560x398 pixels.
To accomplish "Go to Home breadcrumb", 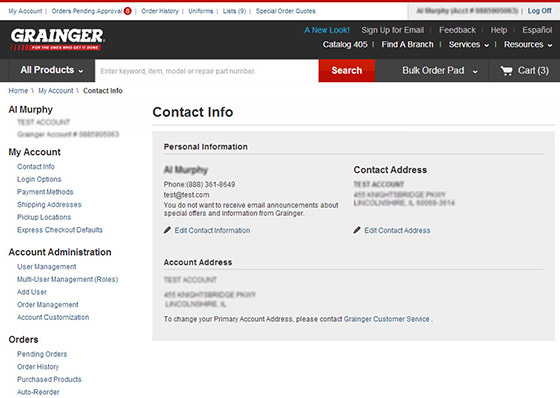I will click(x=18, y=91).
